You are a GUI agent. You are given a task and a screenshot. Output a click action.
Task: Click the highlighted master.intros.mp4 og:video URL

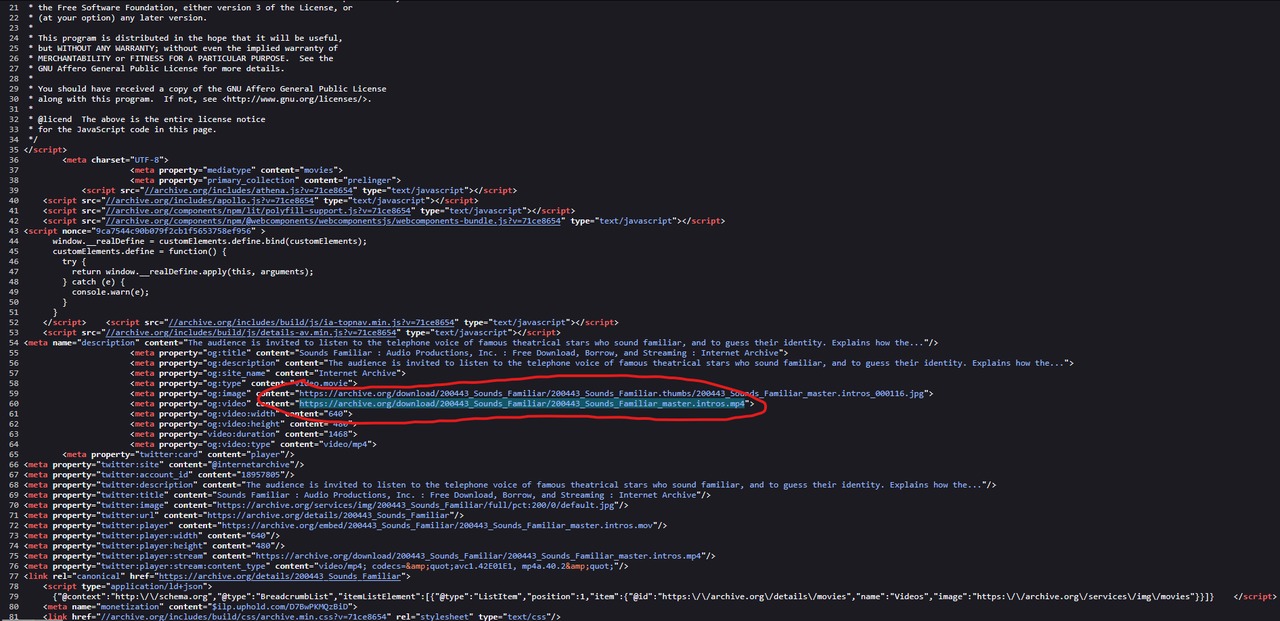point(522,404)
